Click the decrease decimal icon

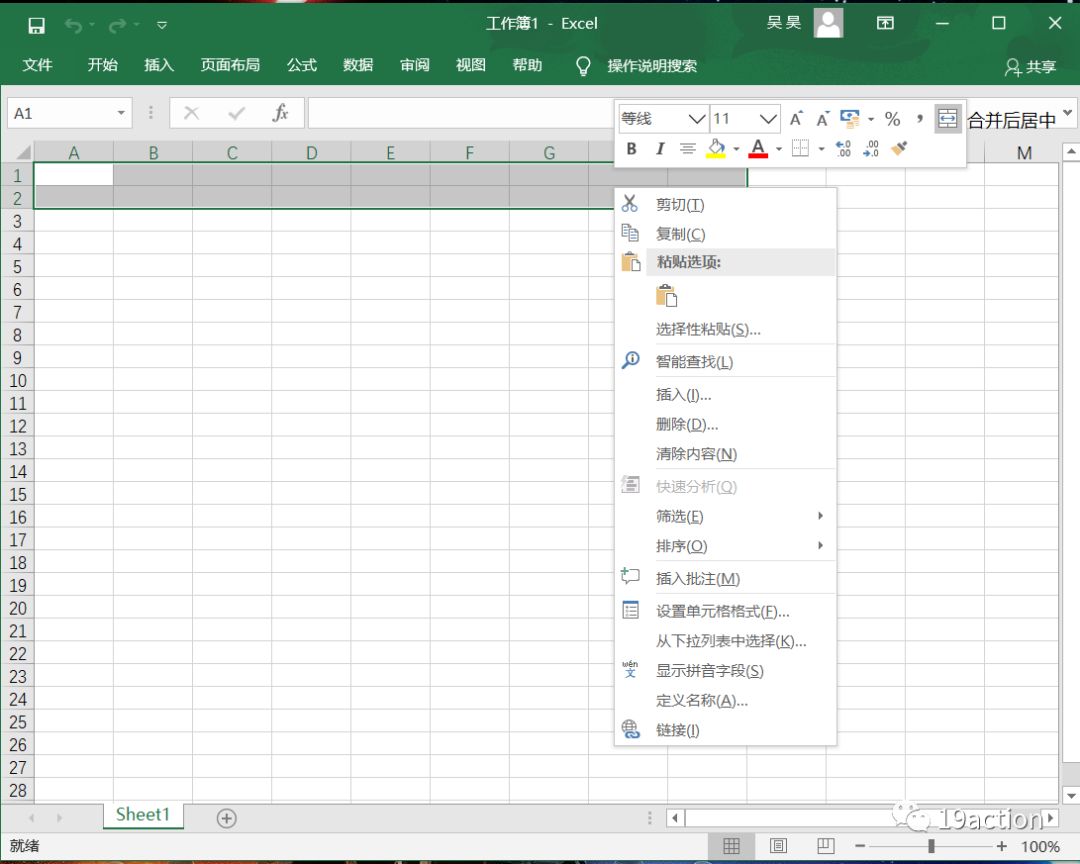tap(871, 148)
